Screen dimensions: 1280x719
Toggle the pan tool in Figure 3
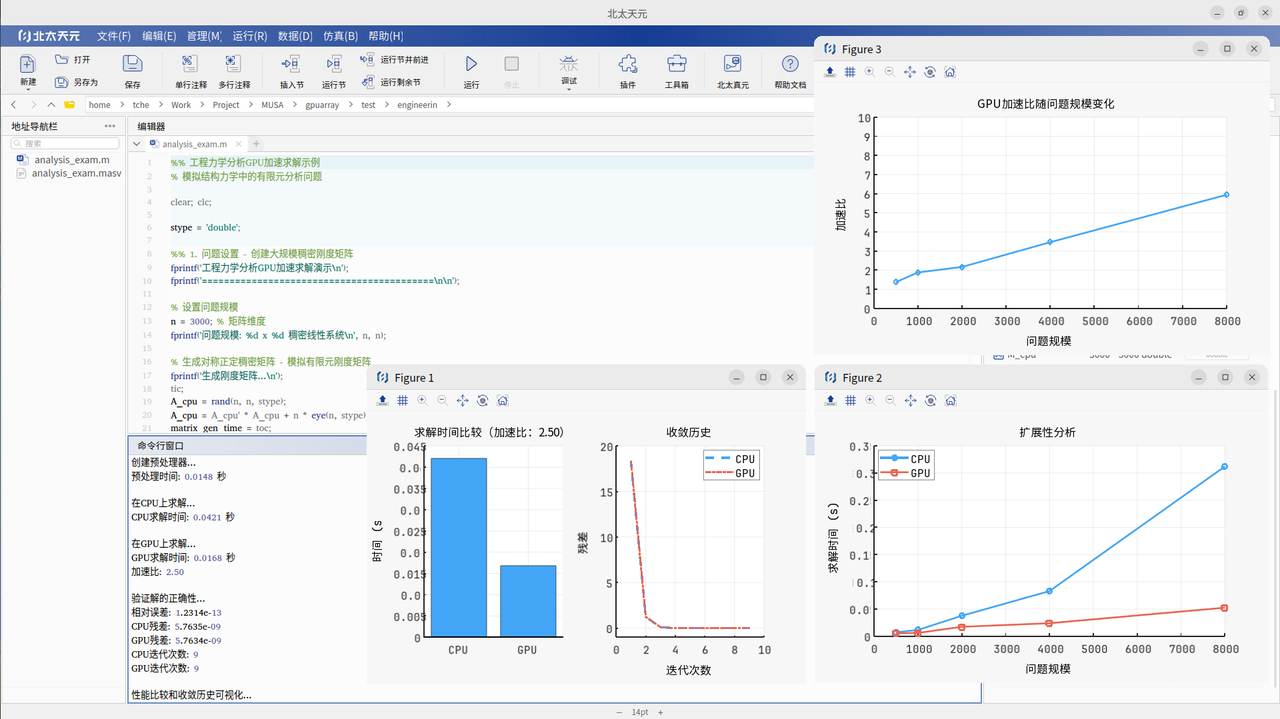[910, 72]
